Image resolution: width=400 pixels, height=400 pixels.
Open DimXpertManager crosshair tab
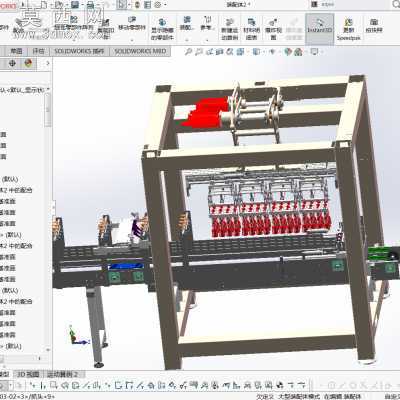point(12,63)
